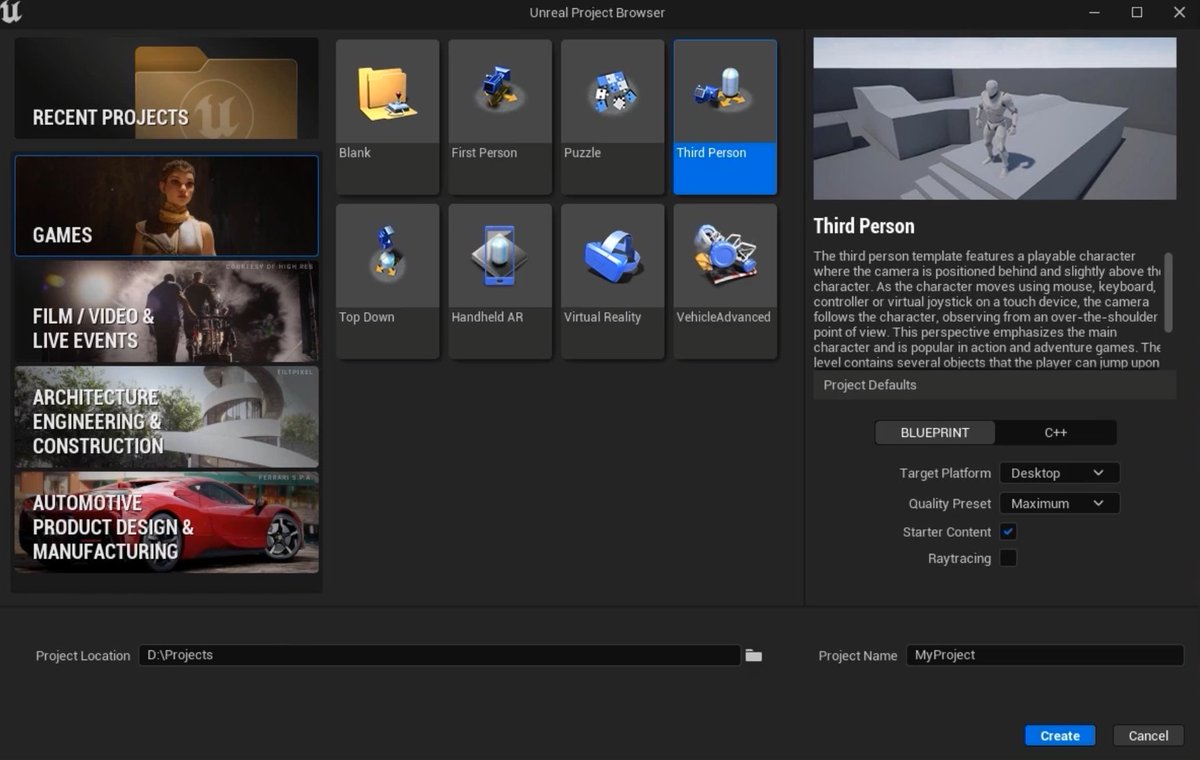Screen dimensions: 1200x760
Task: Switch project type to Blueprint
Action: tap(935, 433)
